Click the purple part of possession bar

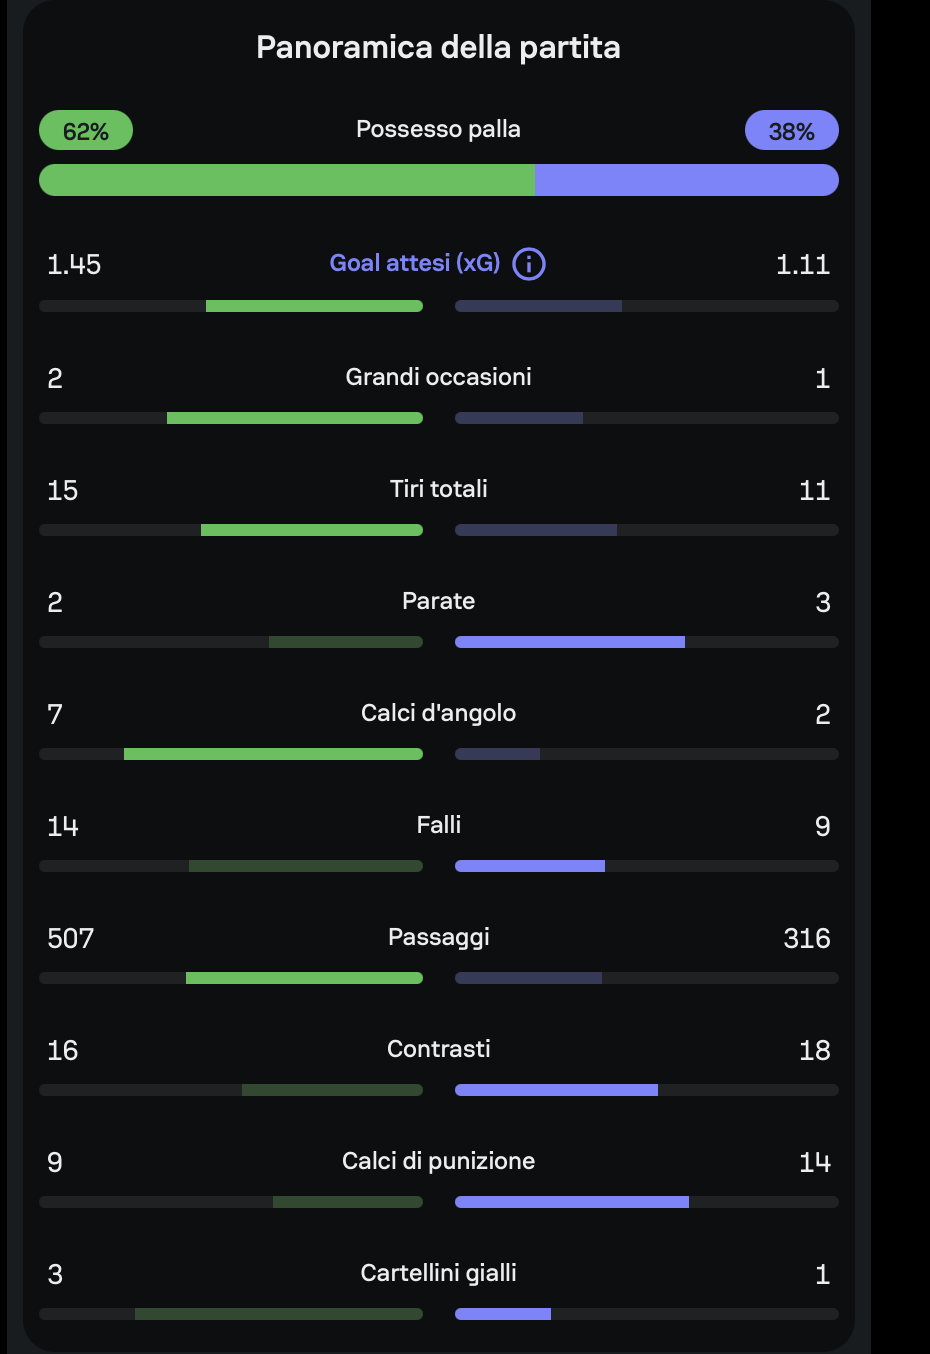pos(687,180)
